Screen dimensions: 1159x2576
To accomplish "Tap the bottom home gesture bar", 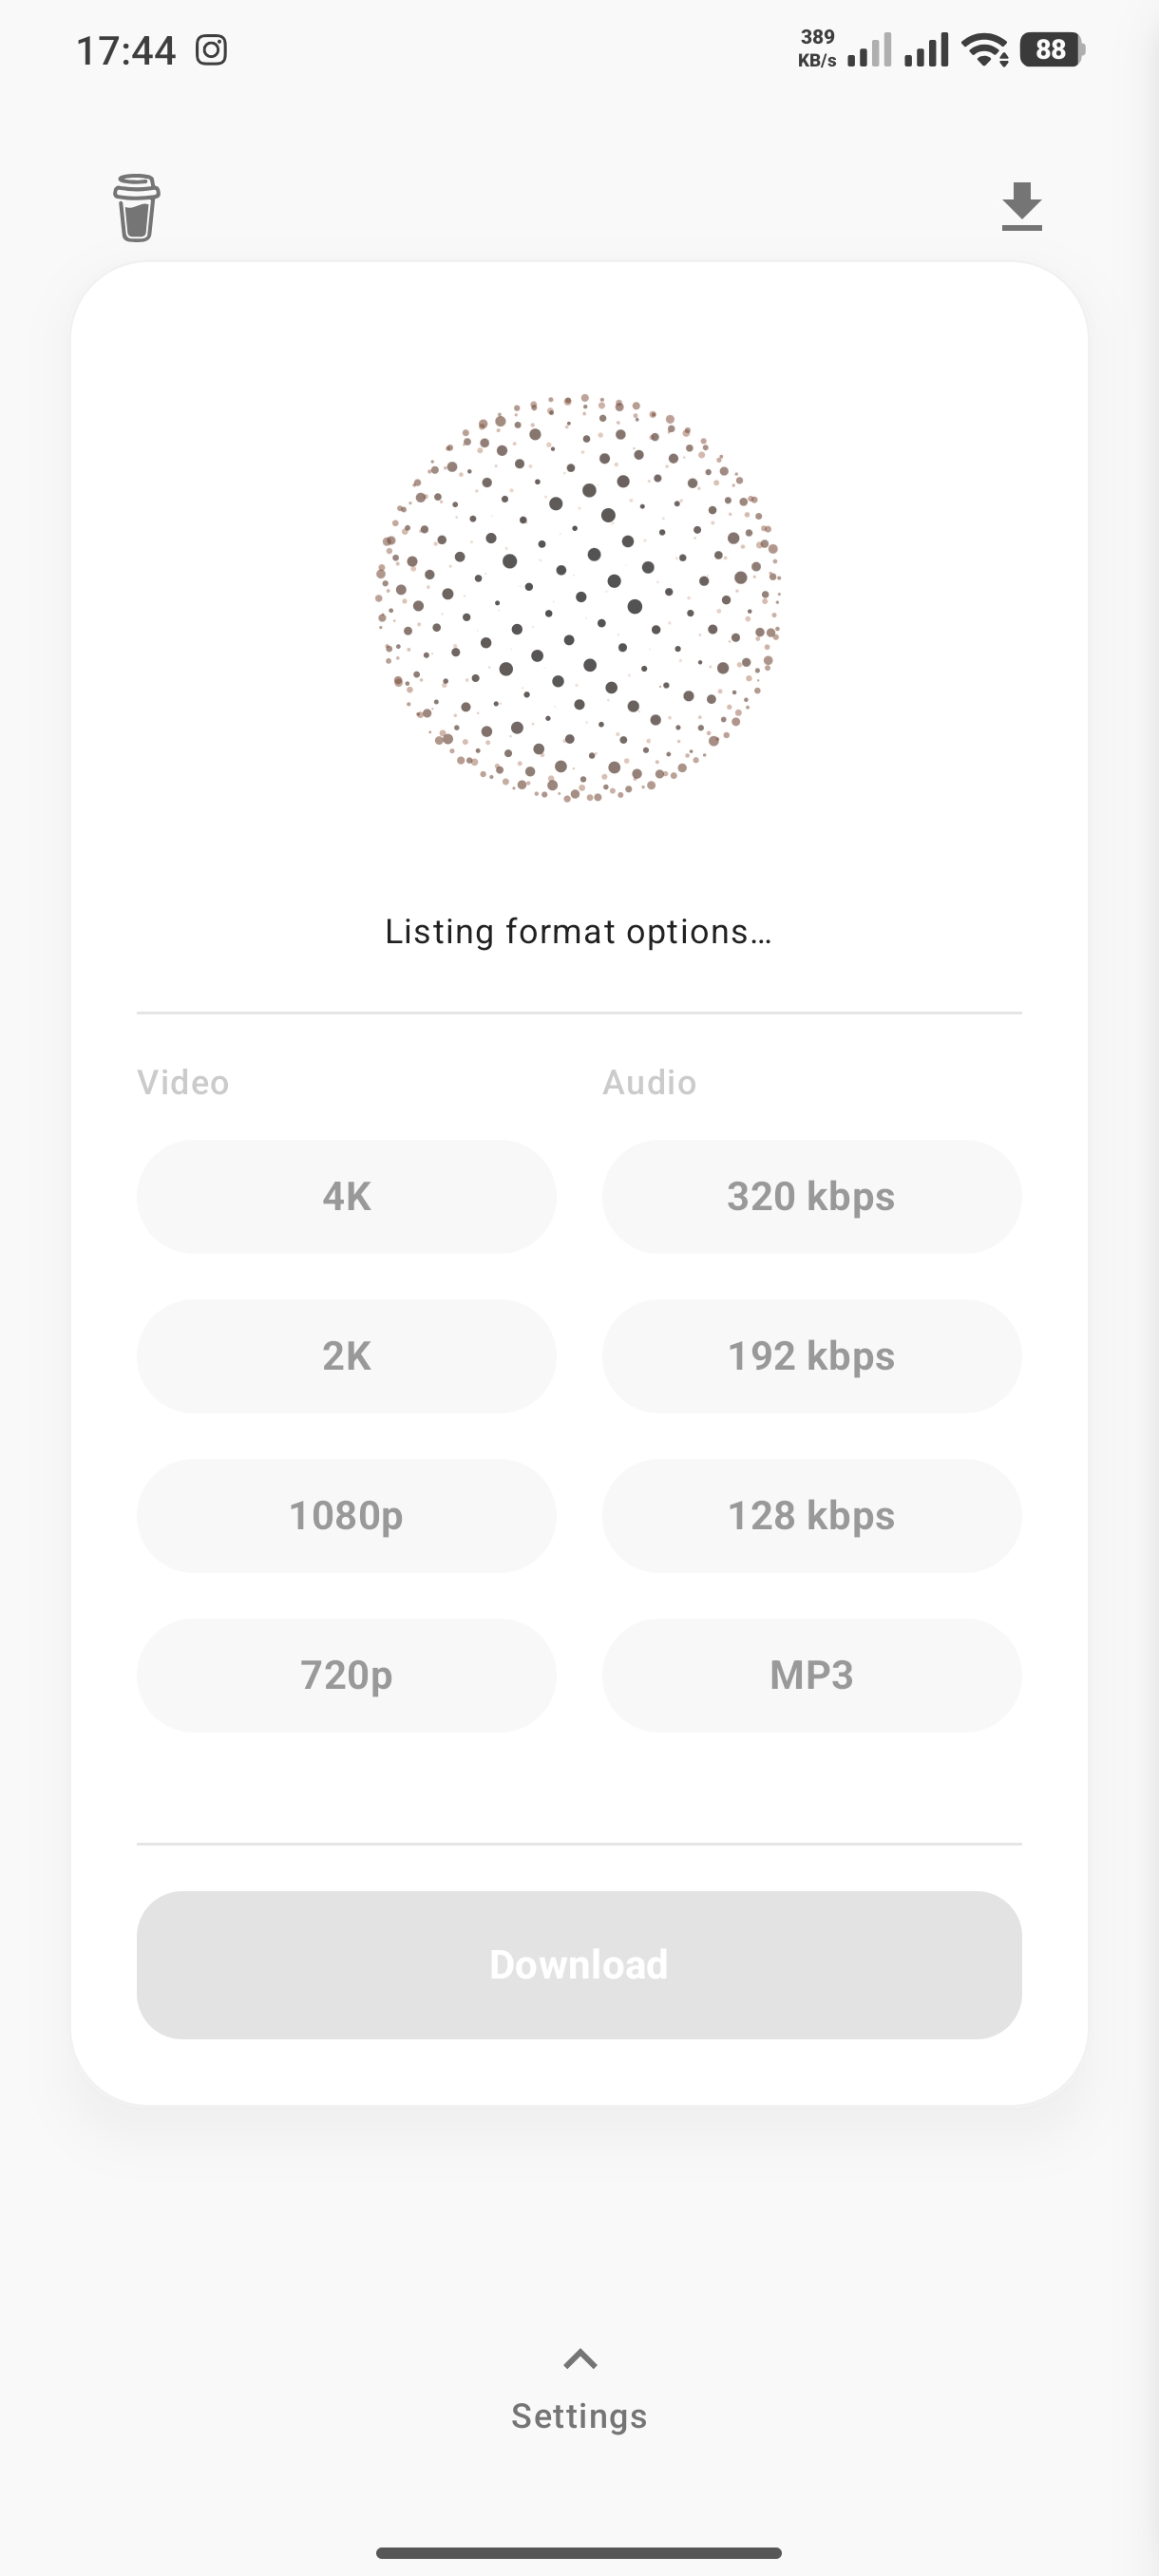I will tap(579, 2552).
